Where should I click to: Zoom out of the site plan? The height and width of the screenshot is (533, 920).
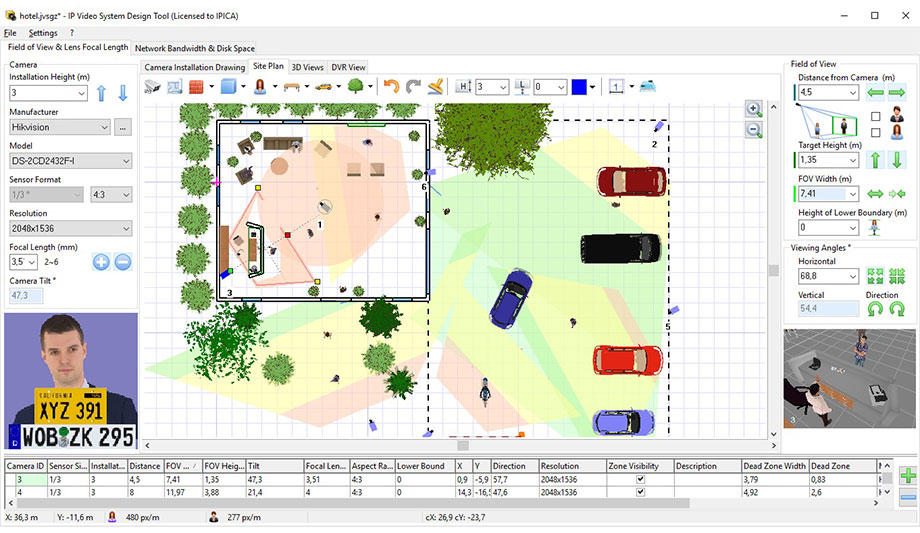click(x=754, y=130)
